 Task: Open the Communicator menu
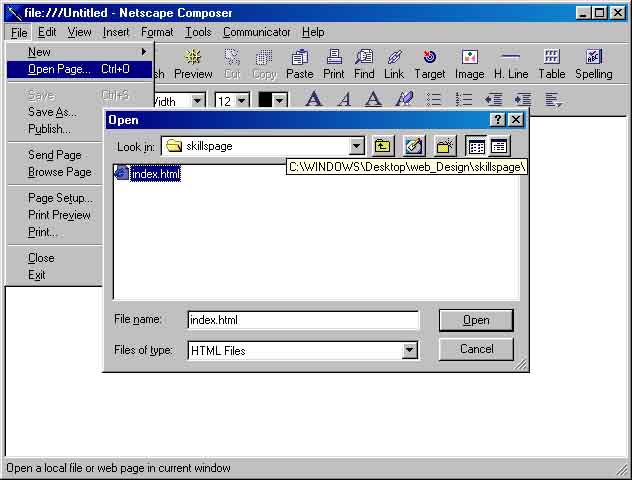(x=256, y=32)
